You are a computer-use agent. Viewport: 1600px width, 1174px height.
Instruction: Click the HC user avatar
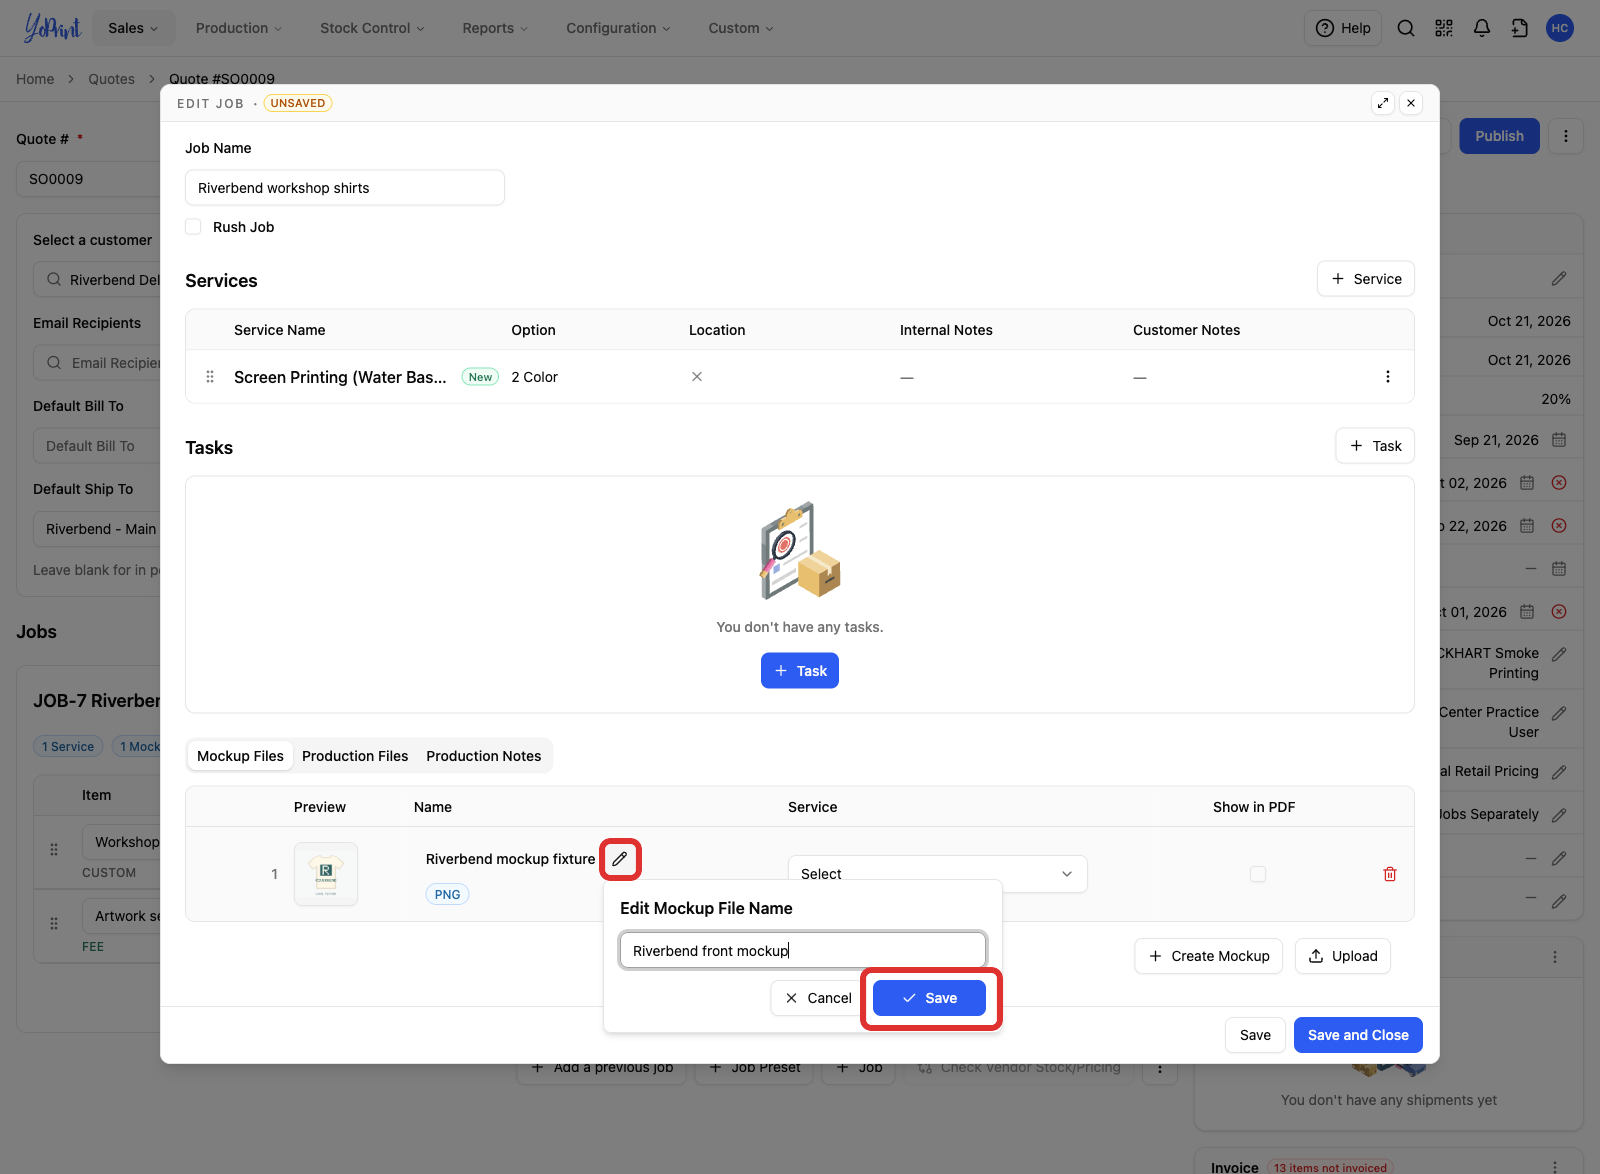coord(1560,28)
